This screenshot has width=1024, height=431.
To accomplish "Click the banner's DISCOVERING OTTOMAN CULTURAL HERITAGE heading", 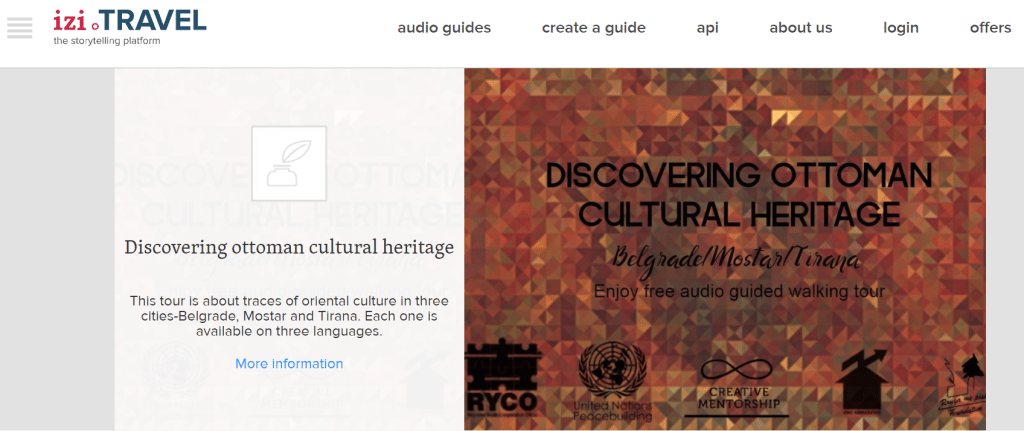I will [739, 195].
